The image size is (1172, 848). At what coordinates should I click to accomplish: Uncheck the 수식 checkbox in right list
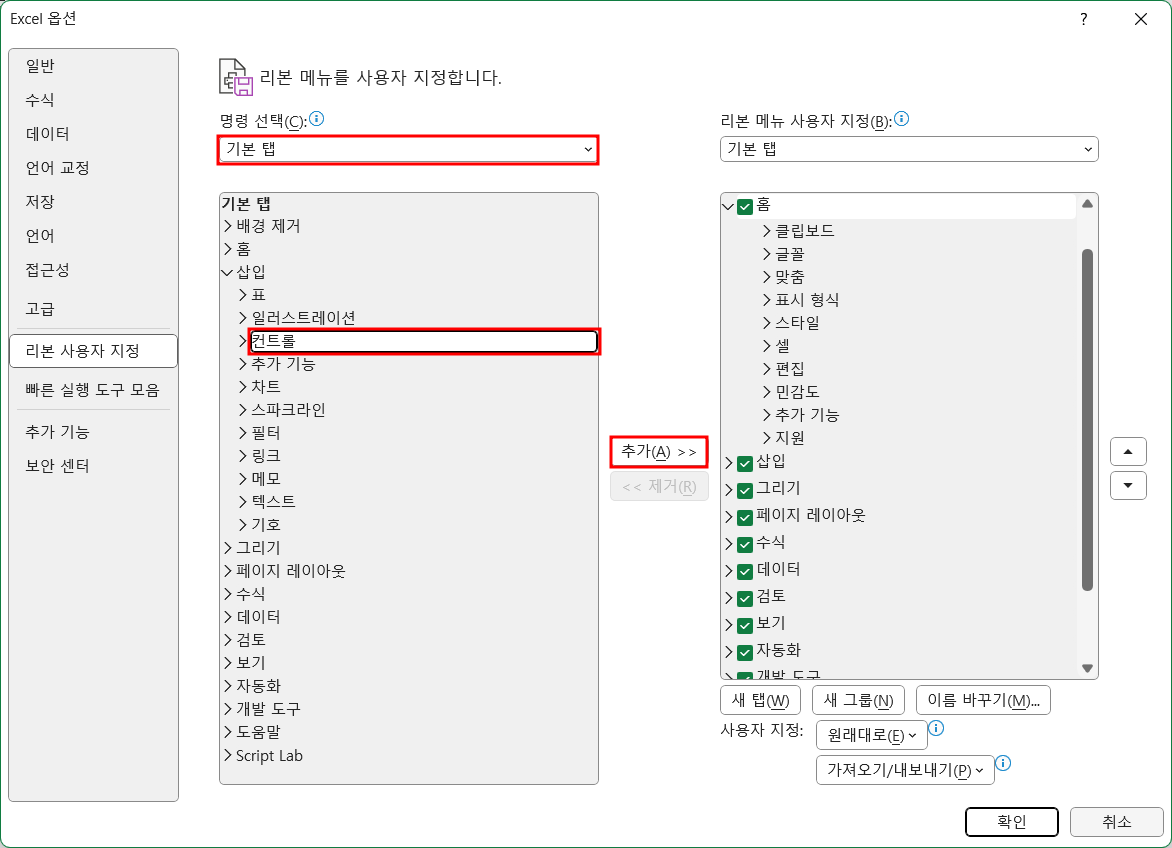click(744, 545)
